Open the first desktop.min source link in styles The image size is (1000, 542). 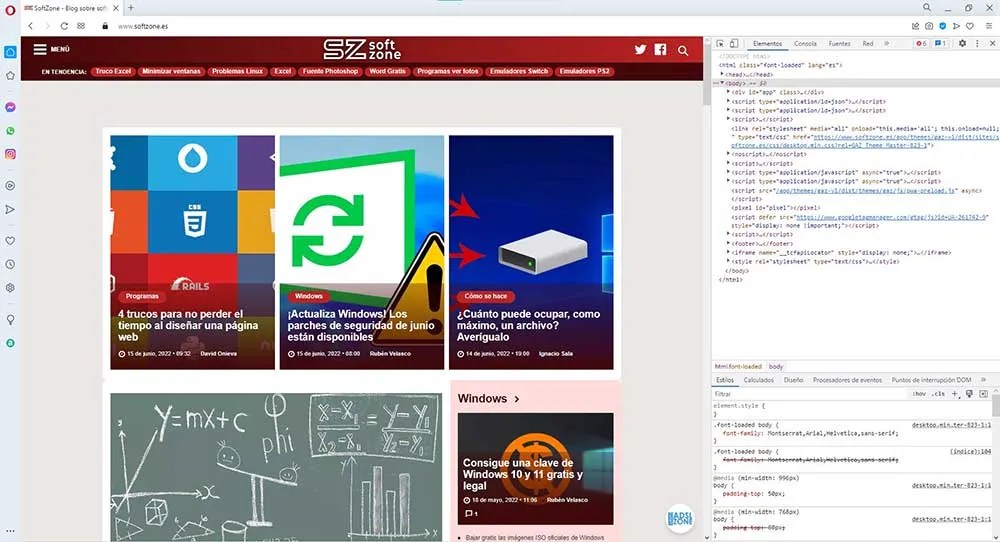pos(952,425)
